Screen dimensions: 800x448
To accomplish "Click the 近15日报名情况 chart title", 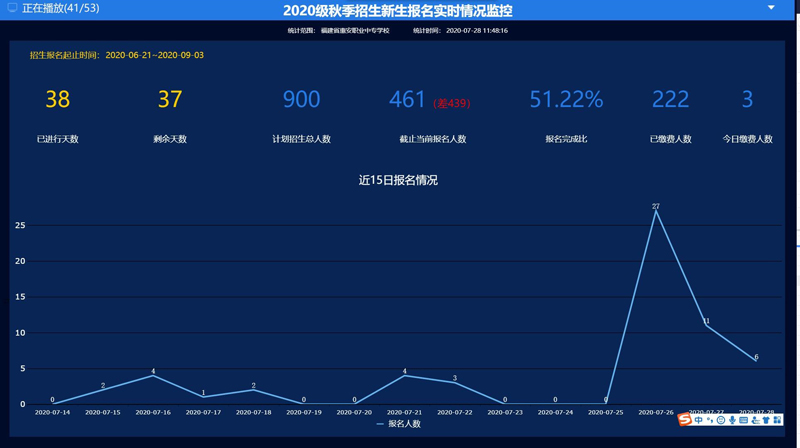I will [398, 180].
